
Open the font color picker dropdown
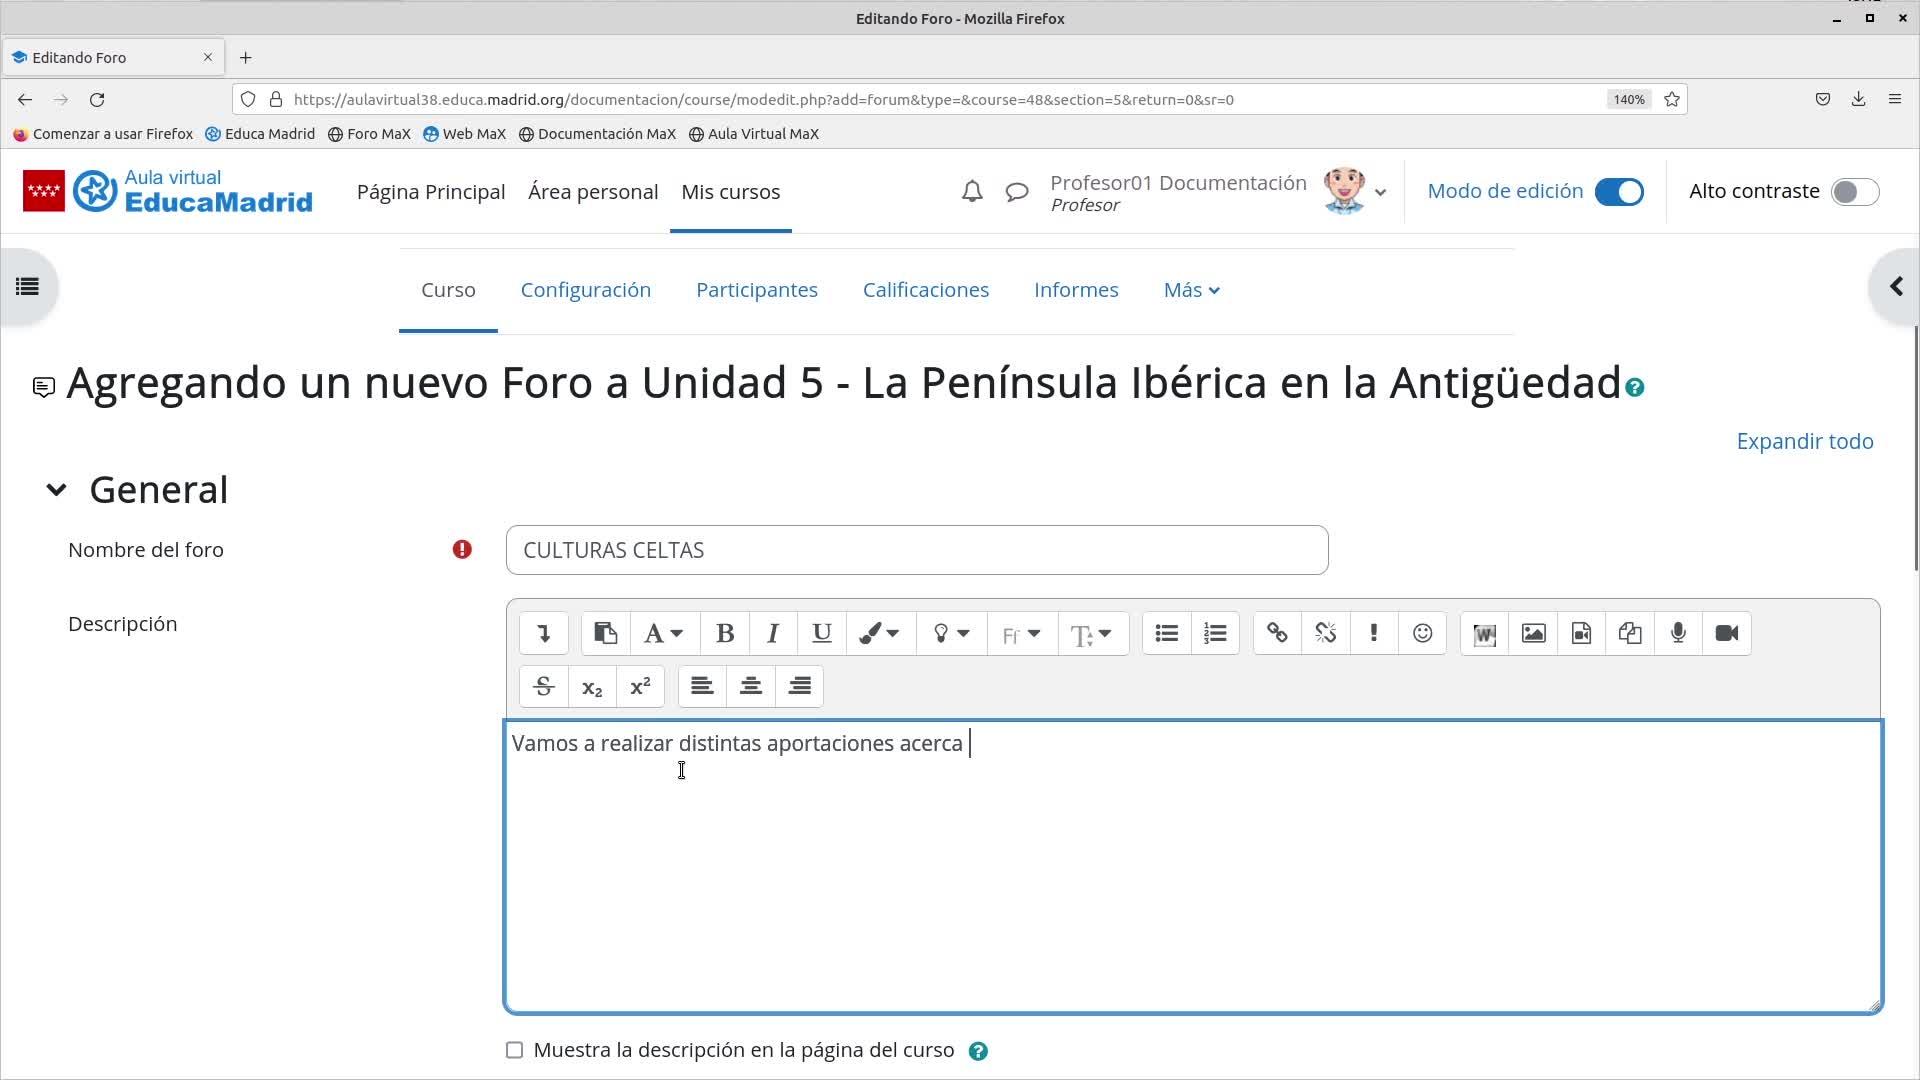(x=880, y=634)
